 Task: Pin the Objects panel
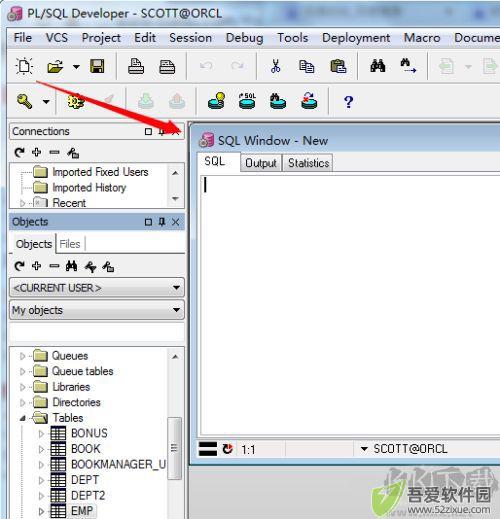[x=162, y=222]
